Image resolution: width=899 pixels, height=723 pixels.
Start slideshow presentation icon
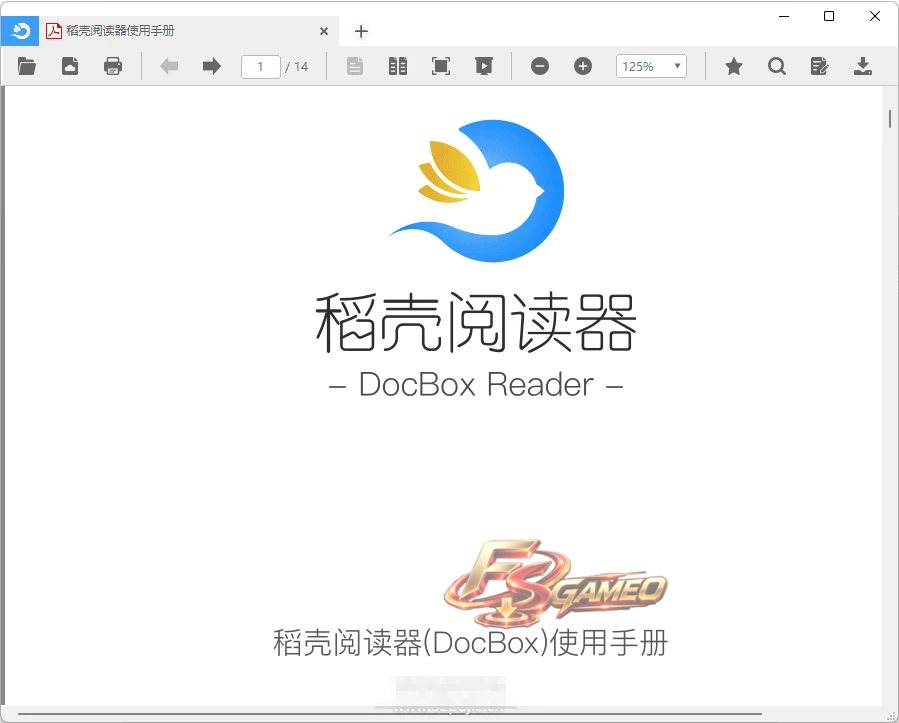[484, 66]
